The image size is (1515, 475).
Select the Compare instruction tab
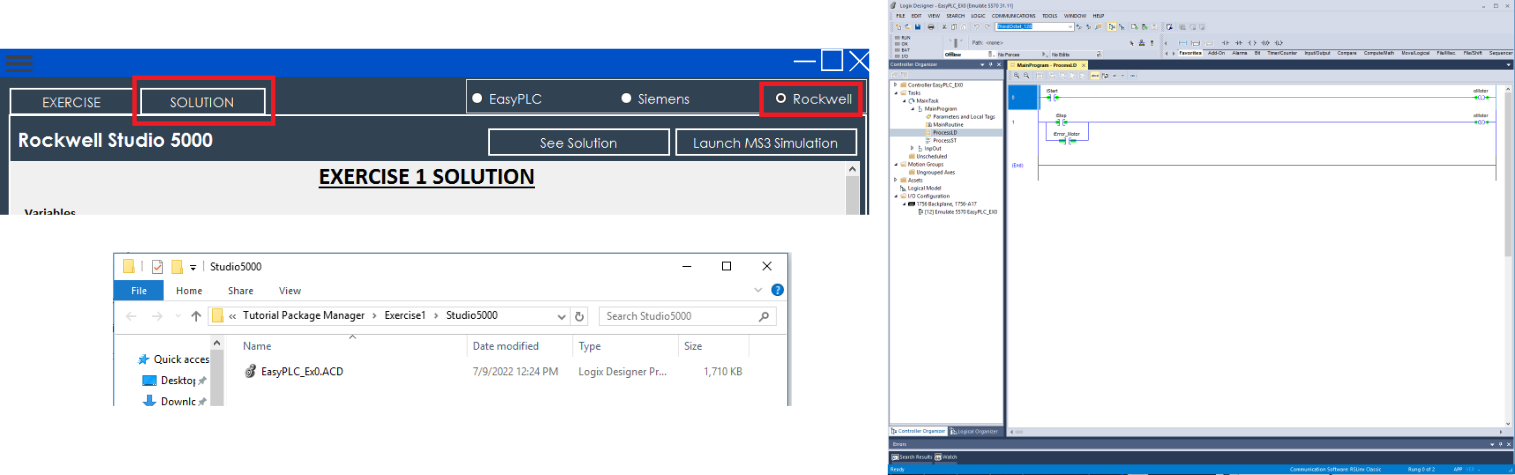[x=1347, y=53]
